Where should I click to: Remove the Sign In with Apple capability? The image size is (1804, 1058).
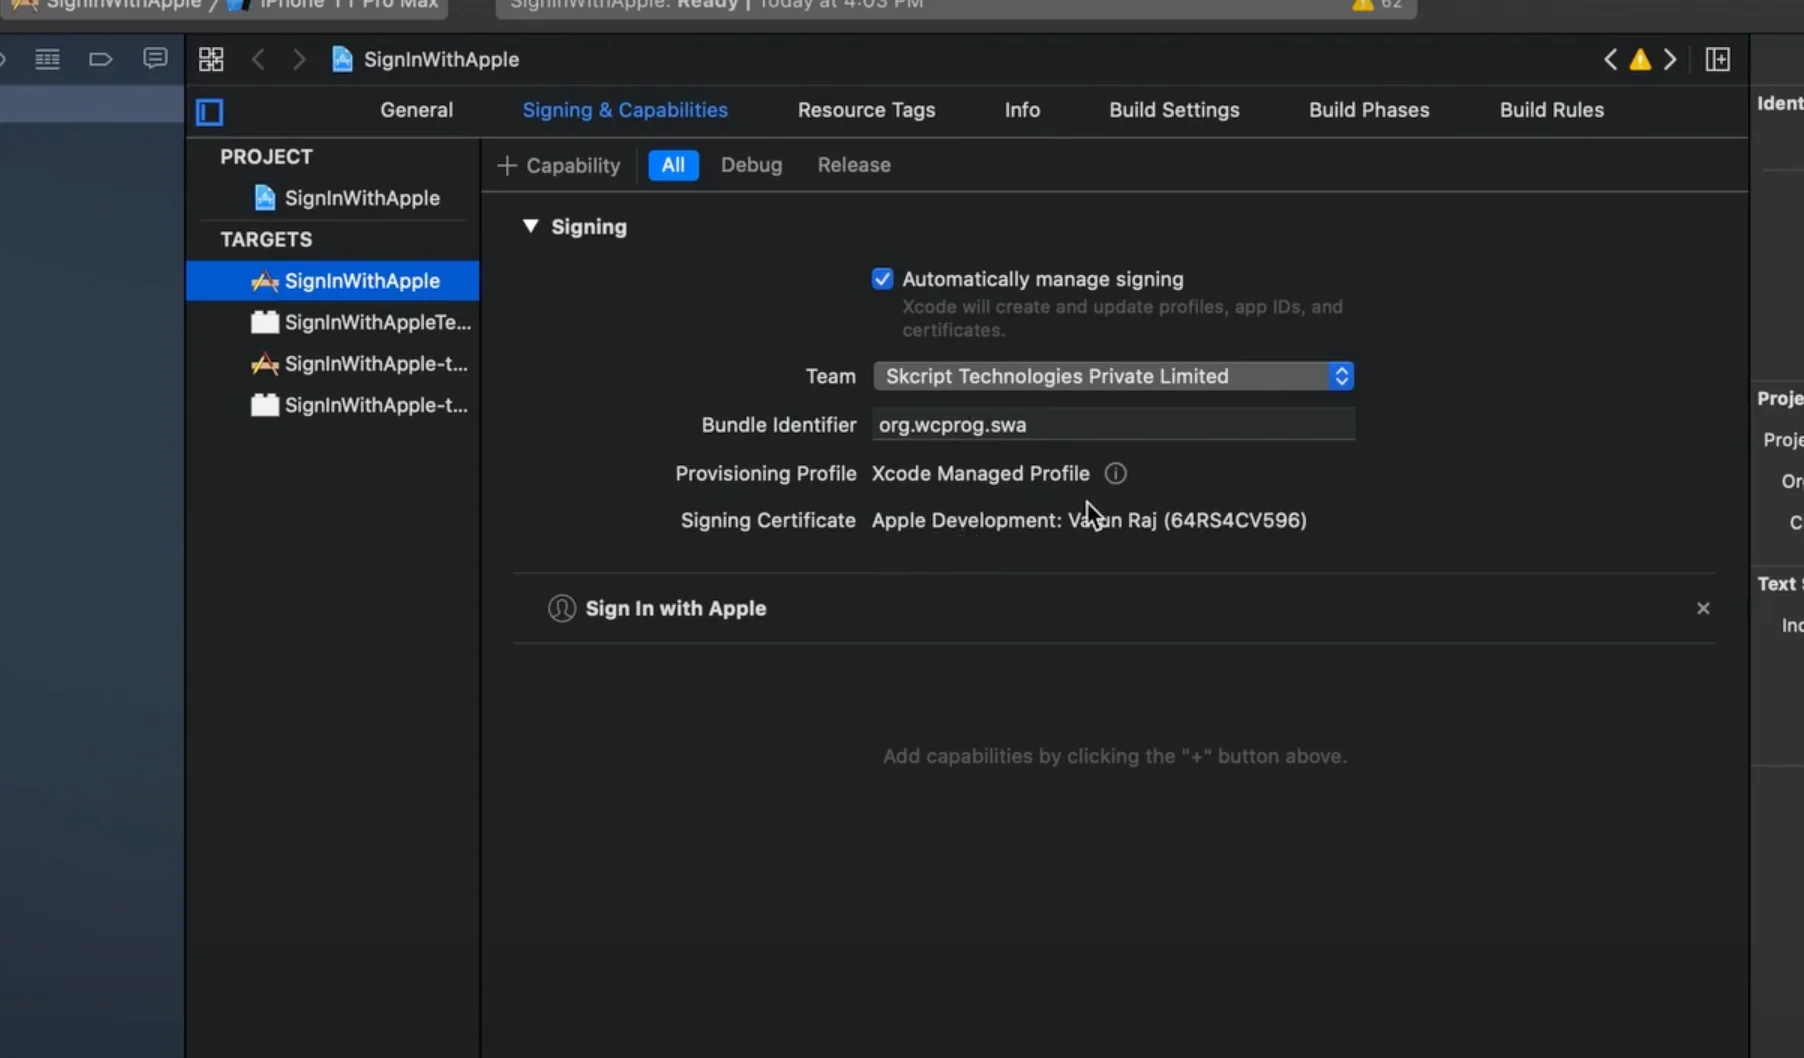click(1703, 608)
